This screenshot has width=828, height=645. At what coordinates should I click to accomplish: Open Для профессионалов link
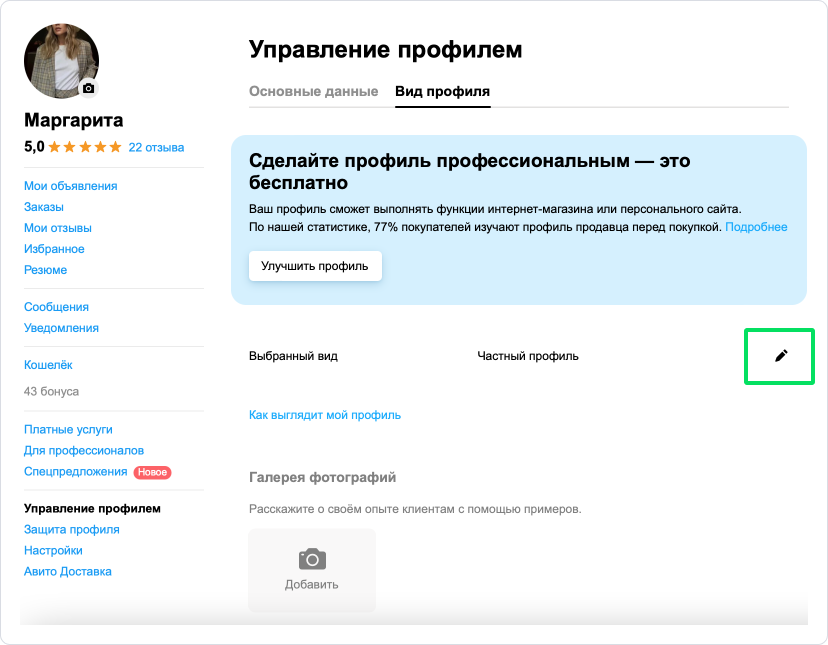pos(84,451)
